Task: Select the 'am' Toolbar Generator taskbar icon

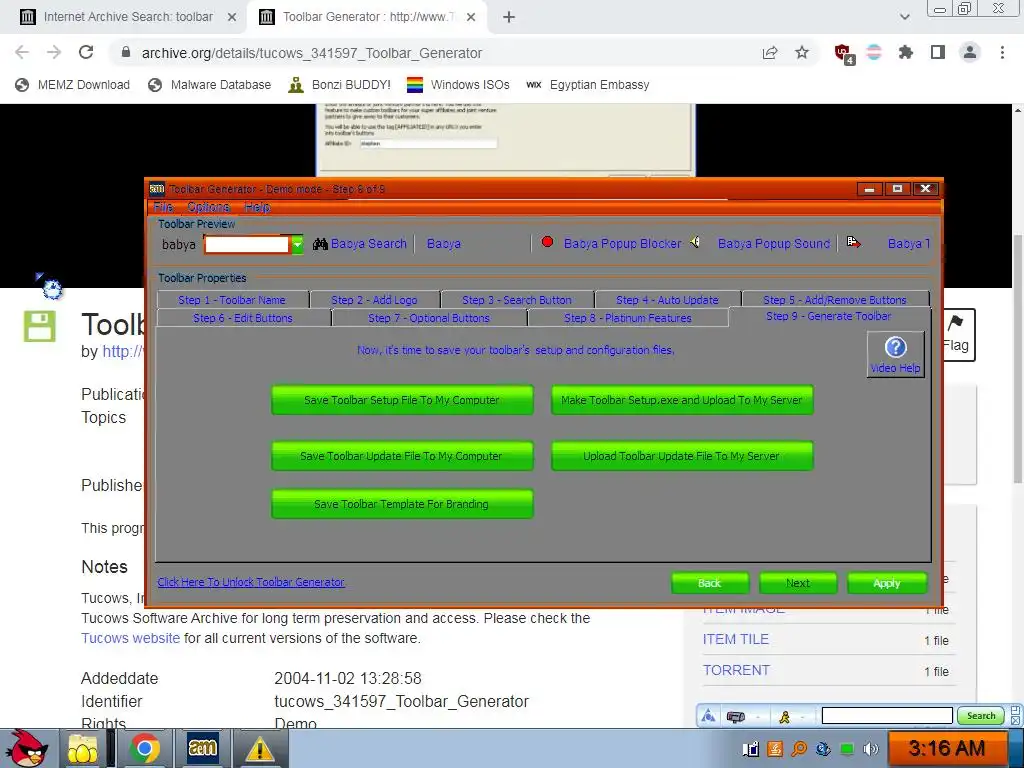Action: [x=202, y=747]
